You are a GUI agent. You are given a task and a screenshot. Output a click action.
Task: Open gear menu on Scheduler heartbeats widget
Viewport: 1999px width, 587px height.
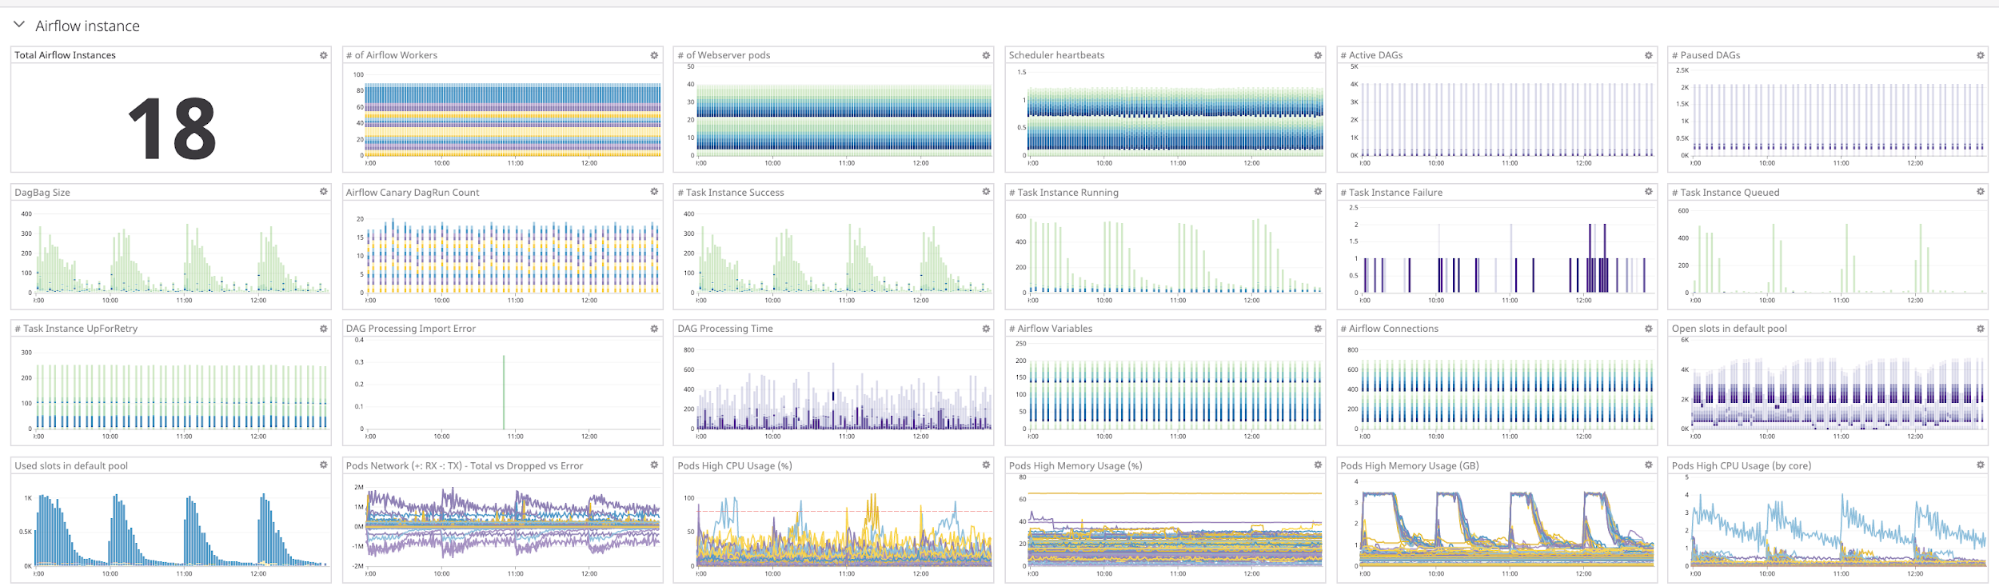pyautogui.click(x=1317, y=55)
